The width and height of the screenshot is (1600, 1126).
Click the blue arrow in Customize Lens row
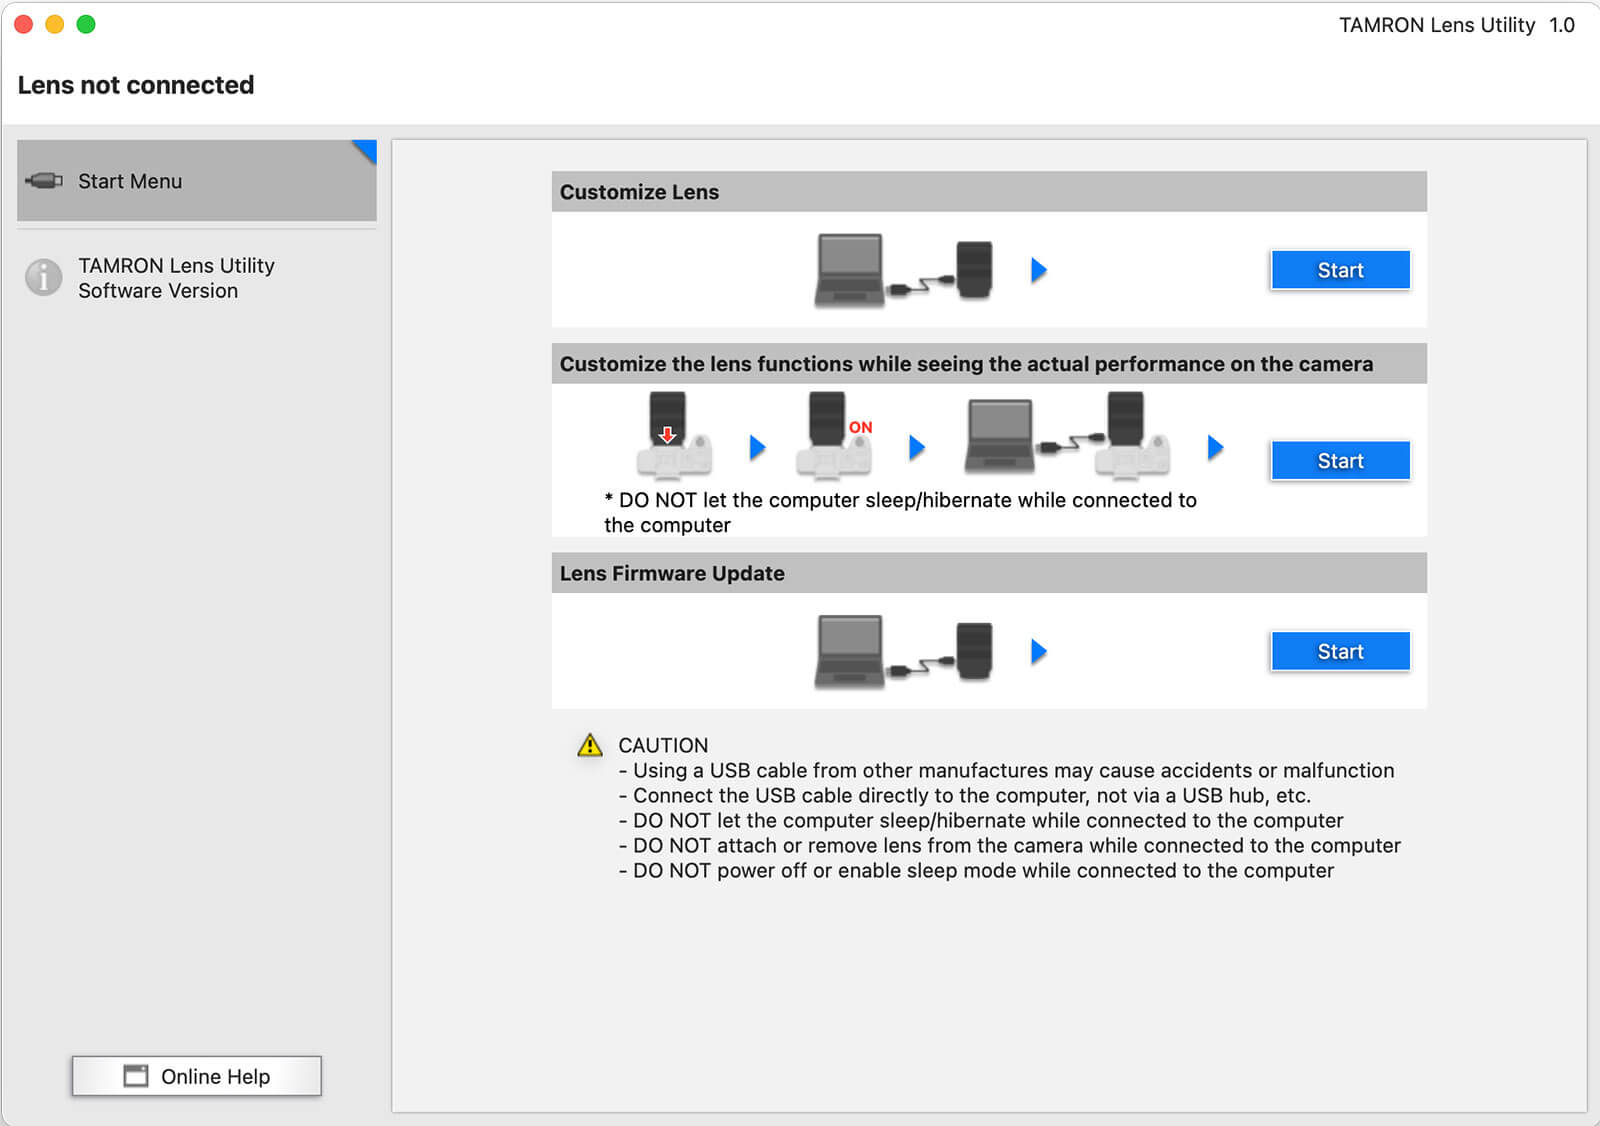click(x=1039, y=270)
